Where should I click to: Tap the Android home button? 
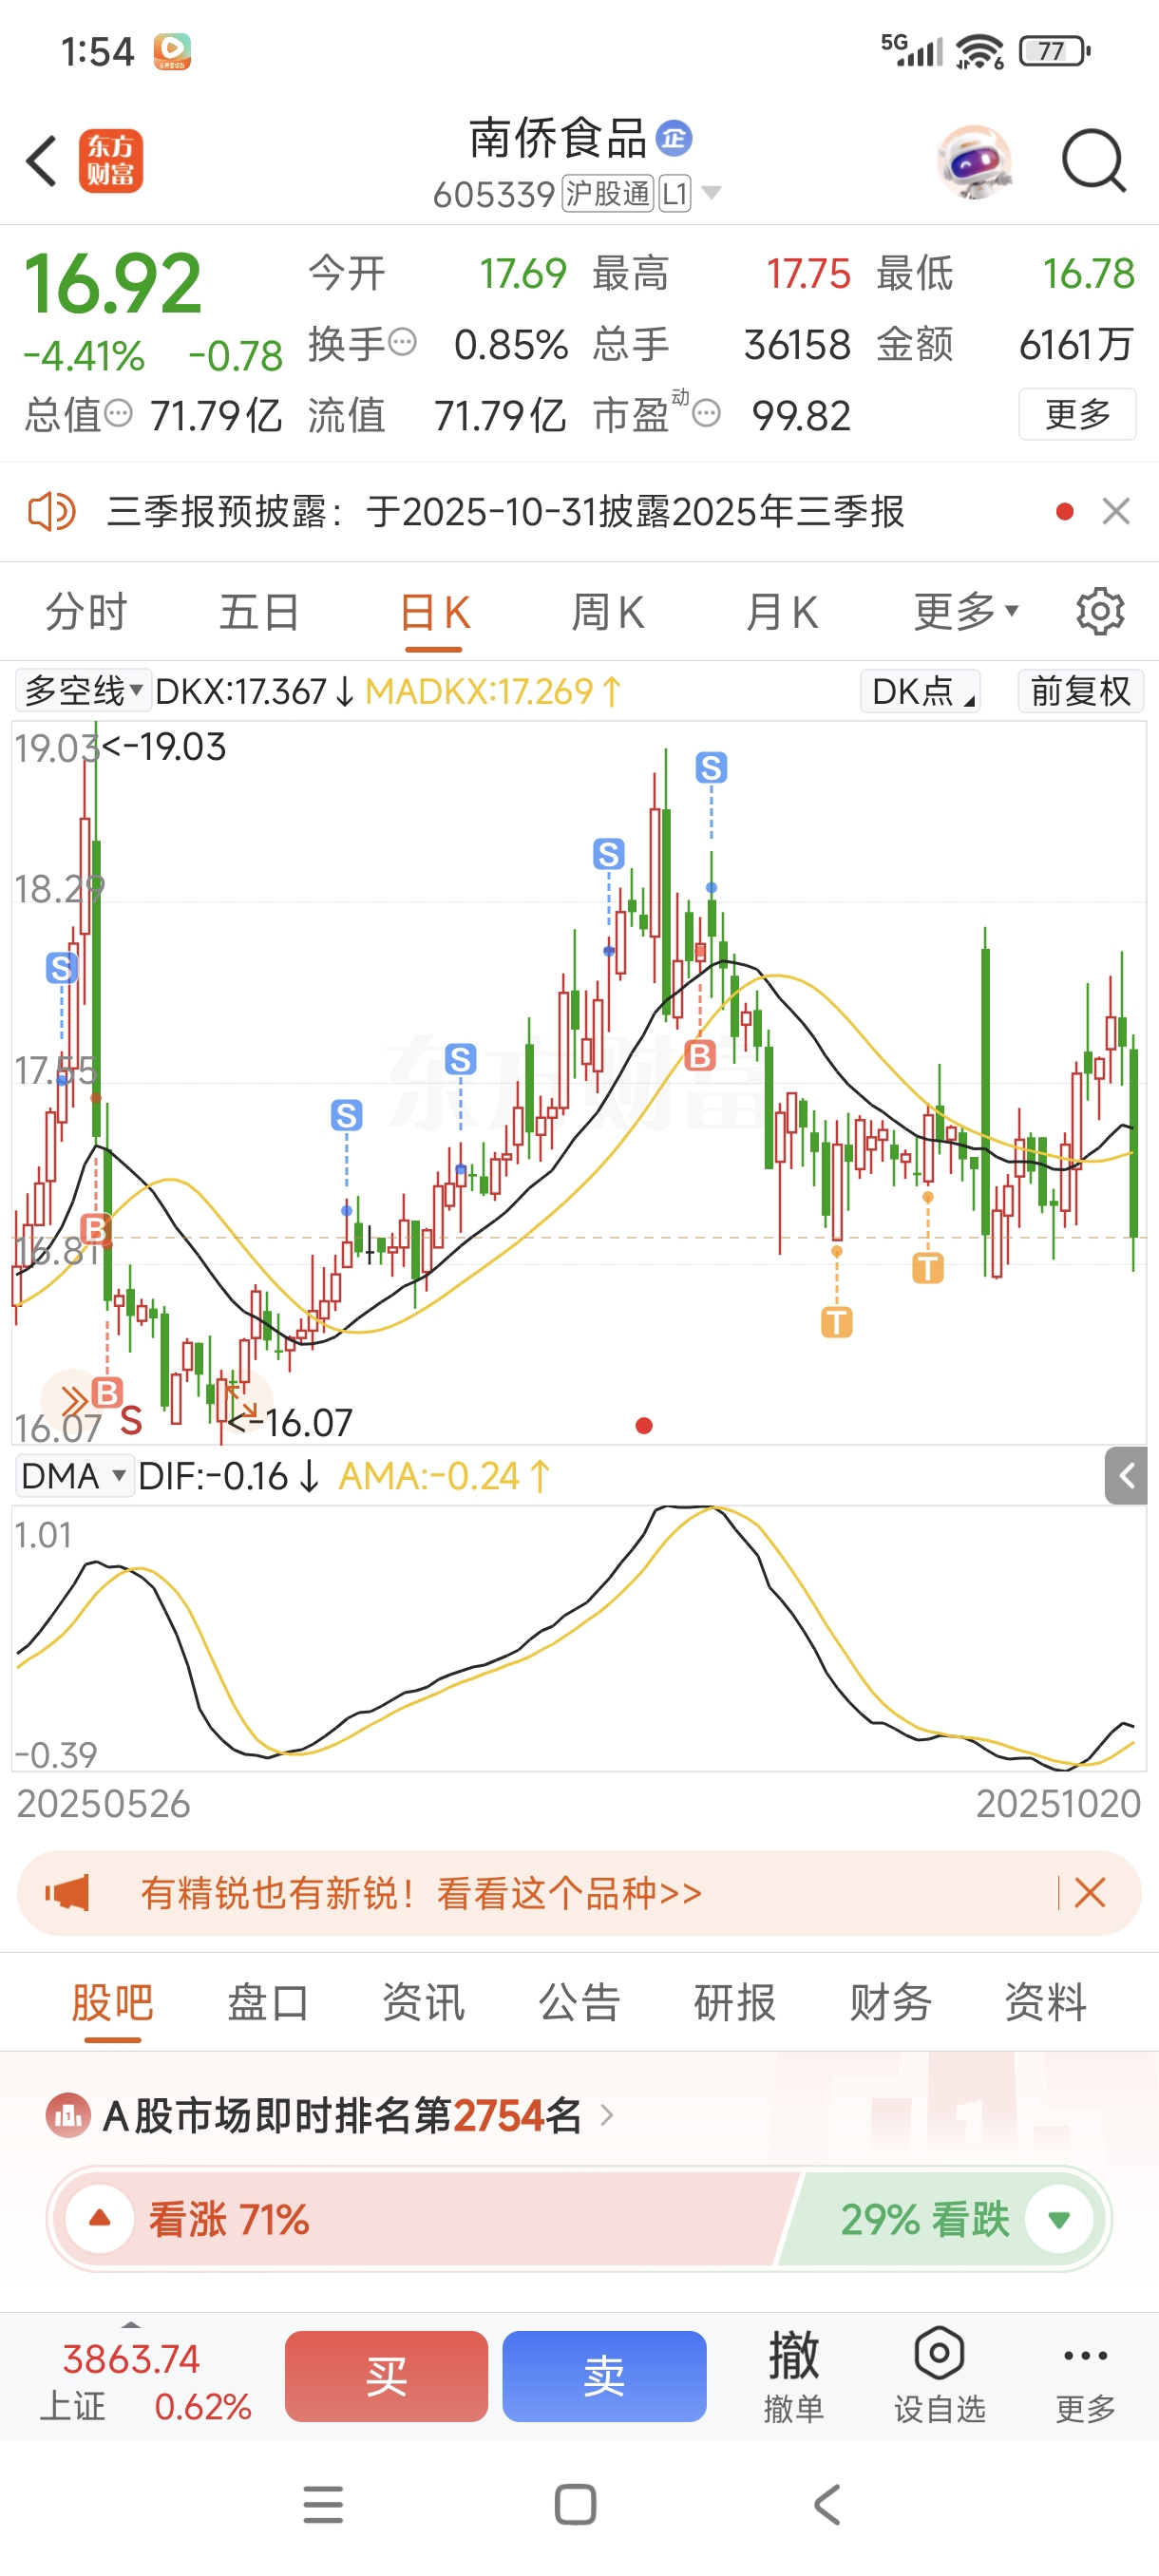point(575,2505)
